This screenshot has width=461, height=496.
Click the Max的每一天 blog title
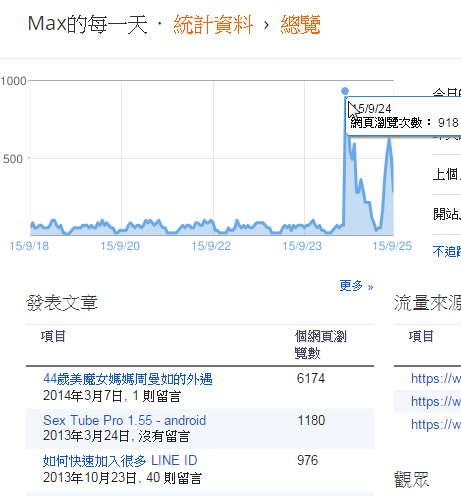(x=88, y=25)
